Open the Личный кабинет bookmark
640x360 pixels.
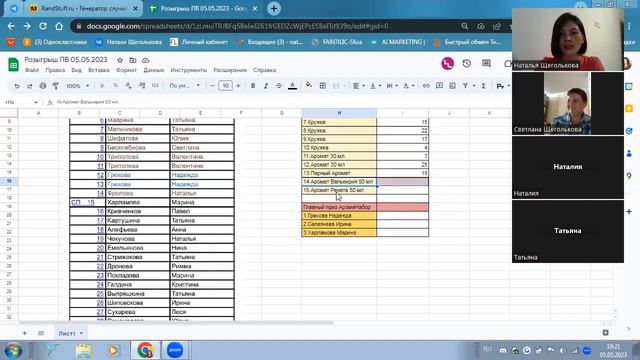point(199,42)
